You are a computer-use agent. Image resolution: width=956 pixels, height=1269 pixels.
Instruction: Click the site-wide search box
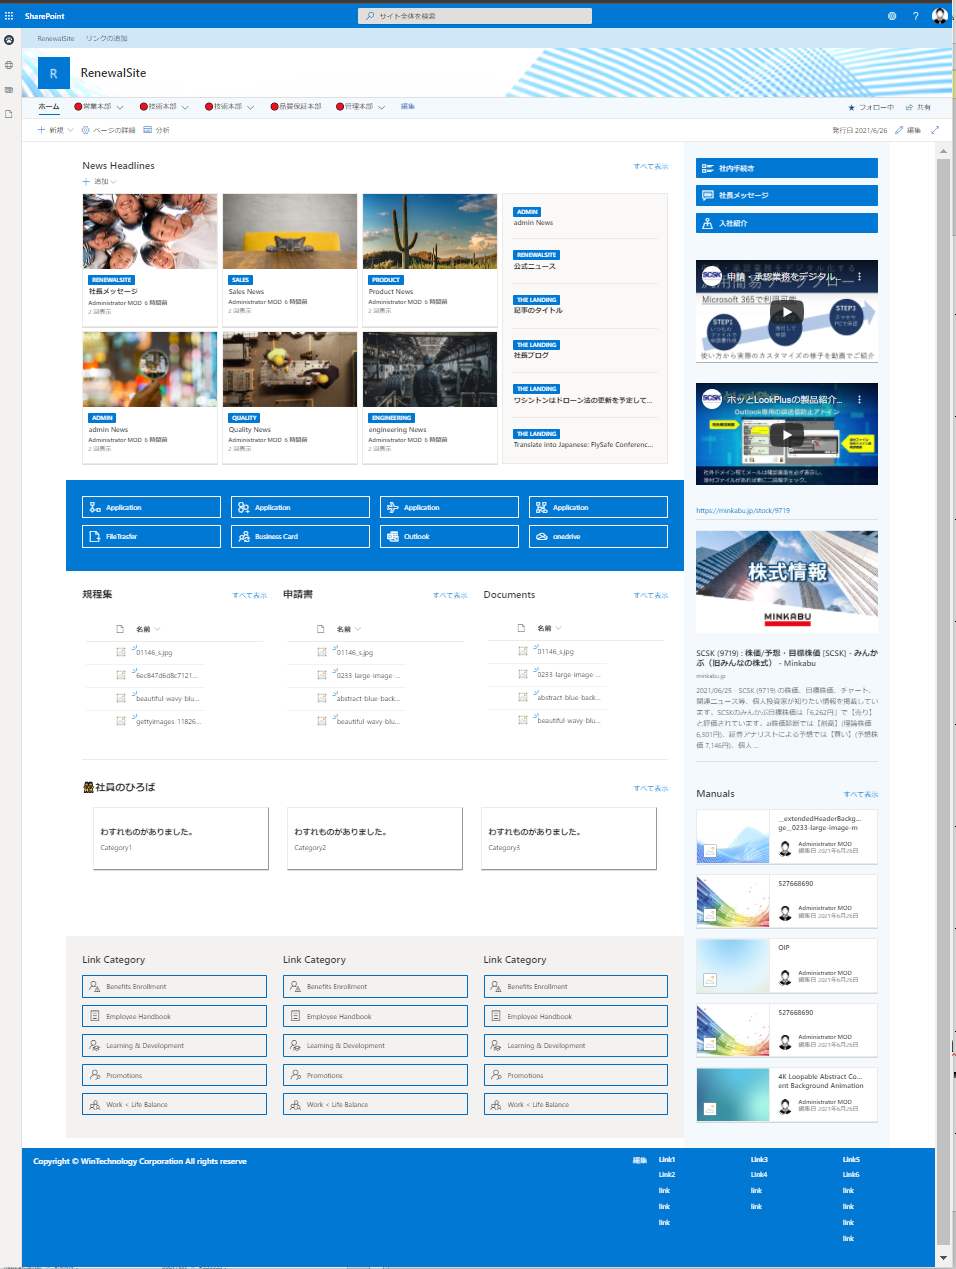475,16
